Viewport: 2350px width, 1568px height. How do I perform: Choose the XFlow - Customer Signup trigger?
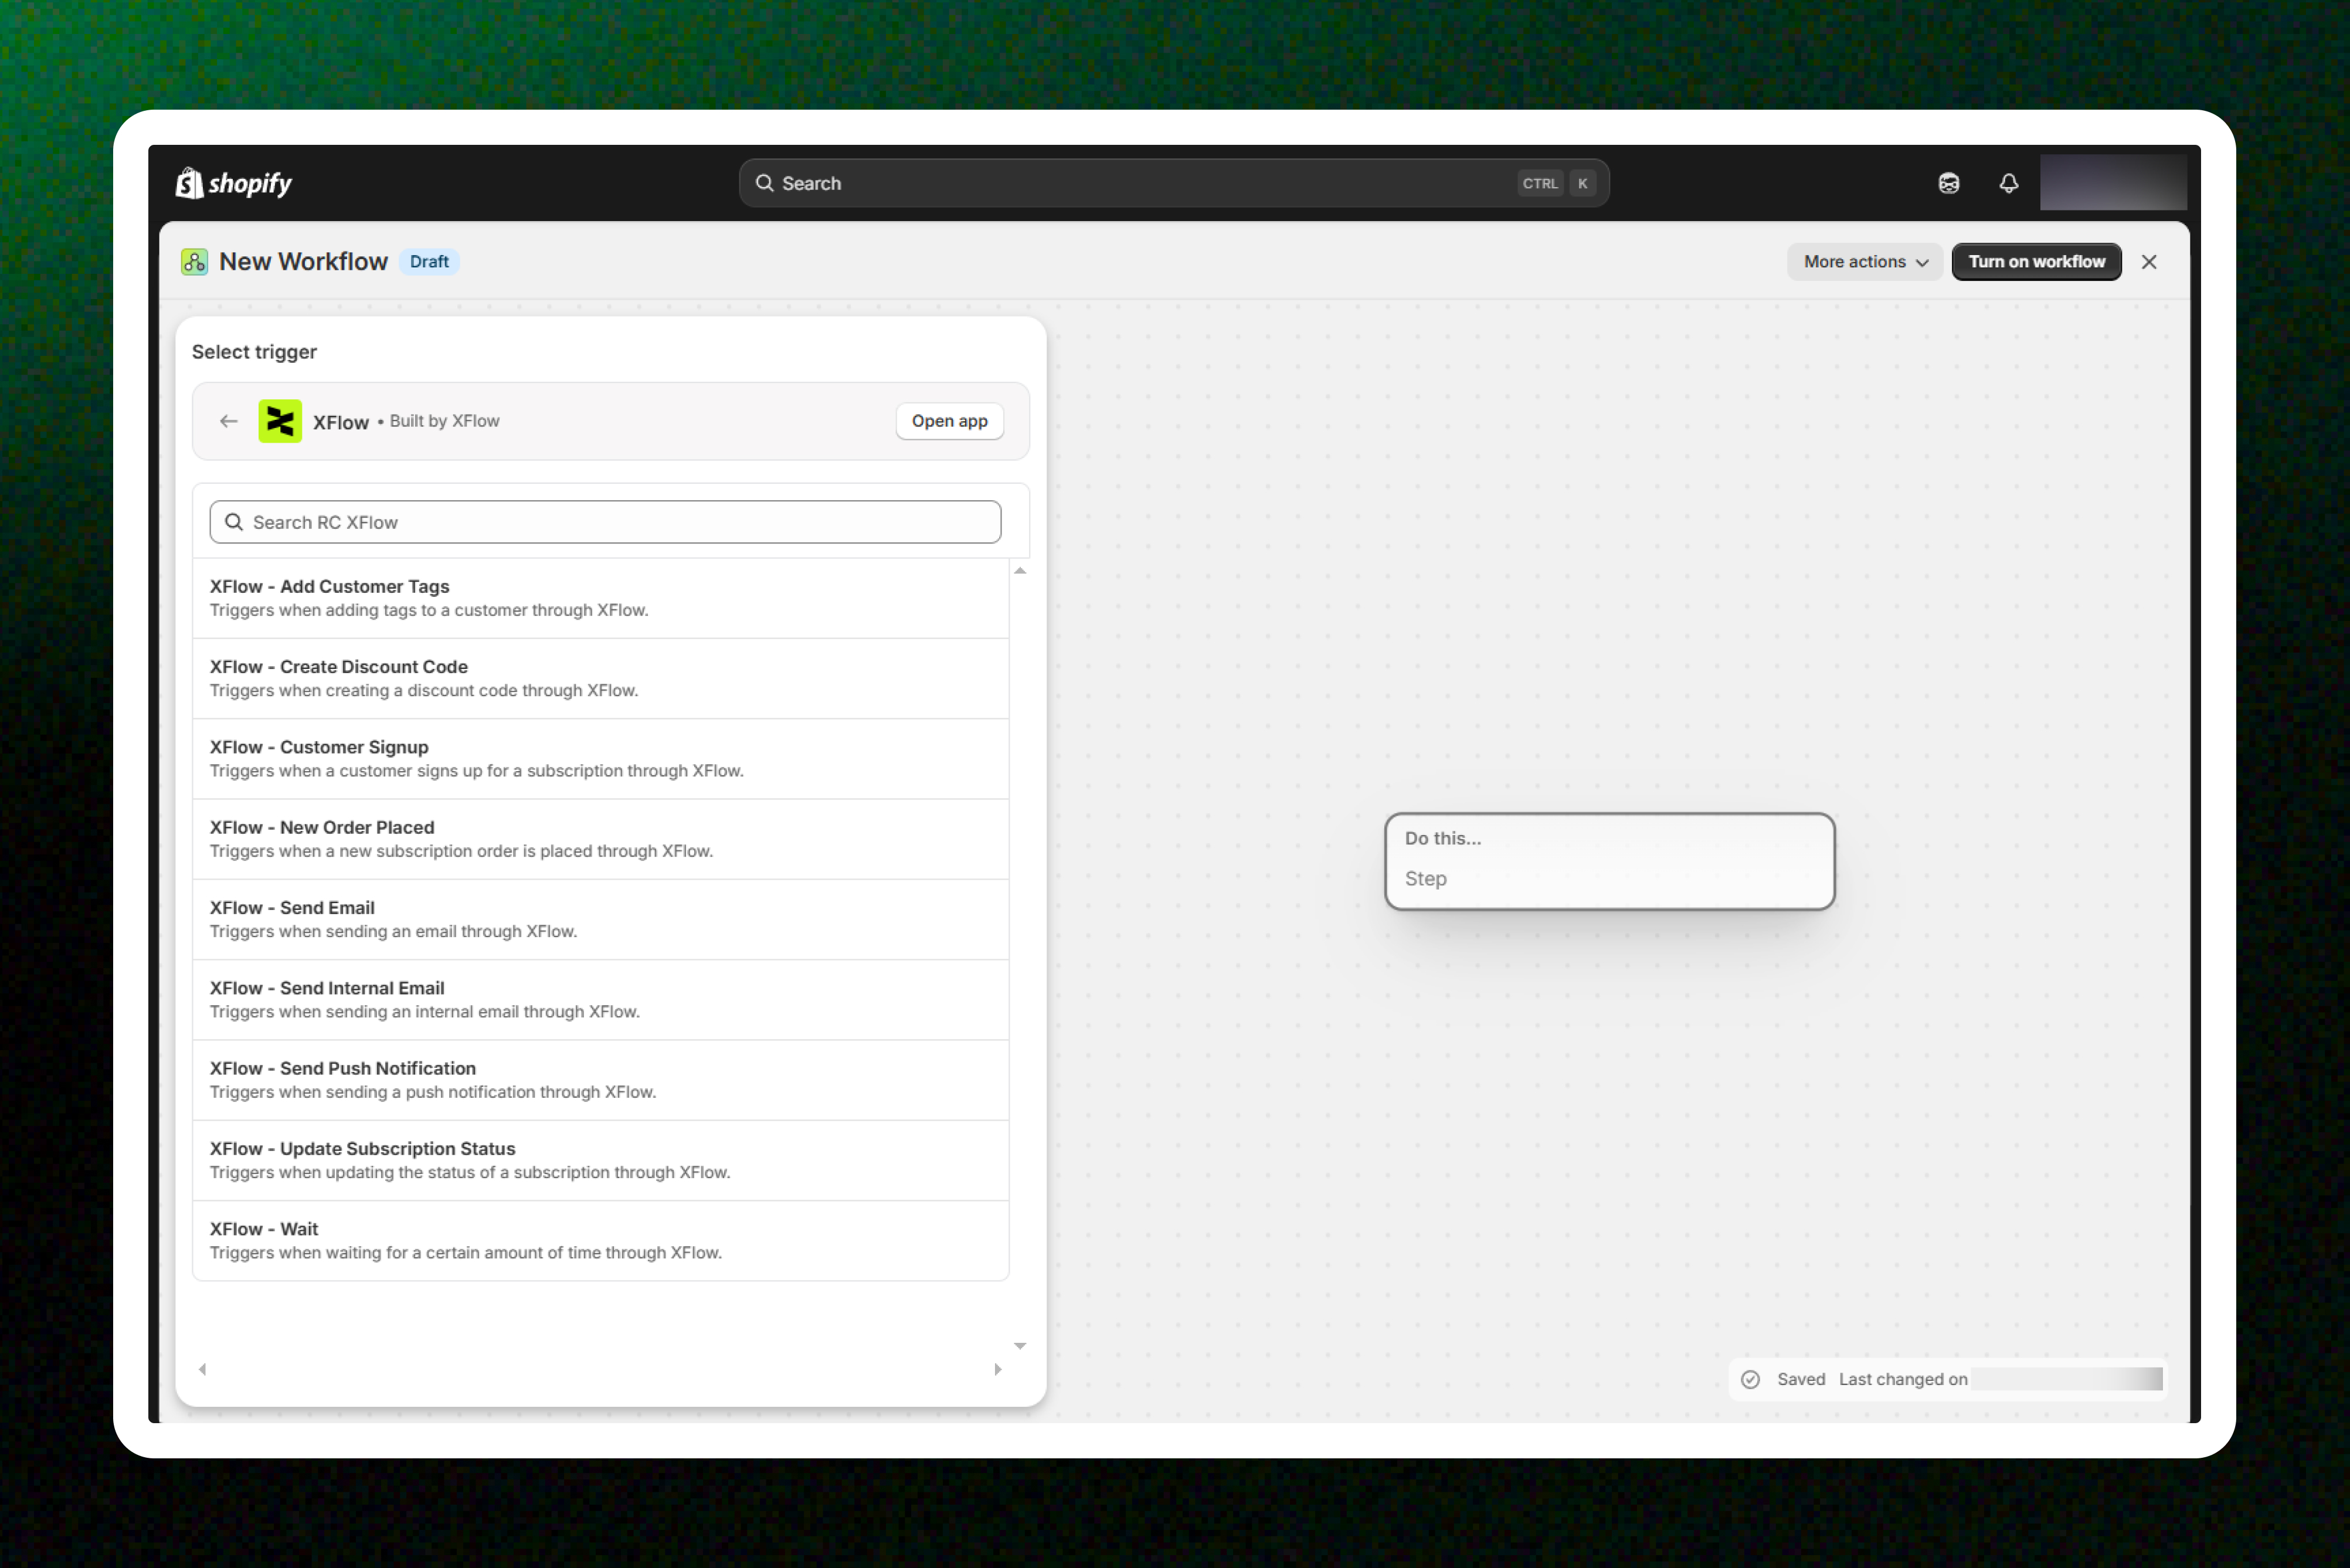point(601,759)
